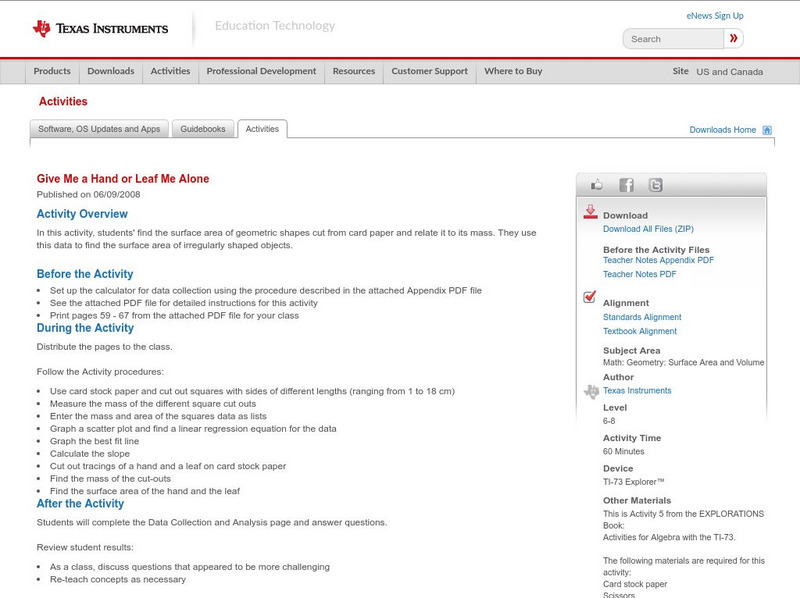Click the After the Activity heading
This screenshot has height=598, width=800.
pos(80,504)
